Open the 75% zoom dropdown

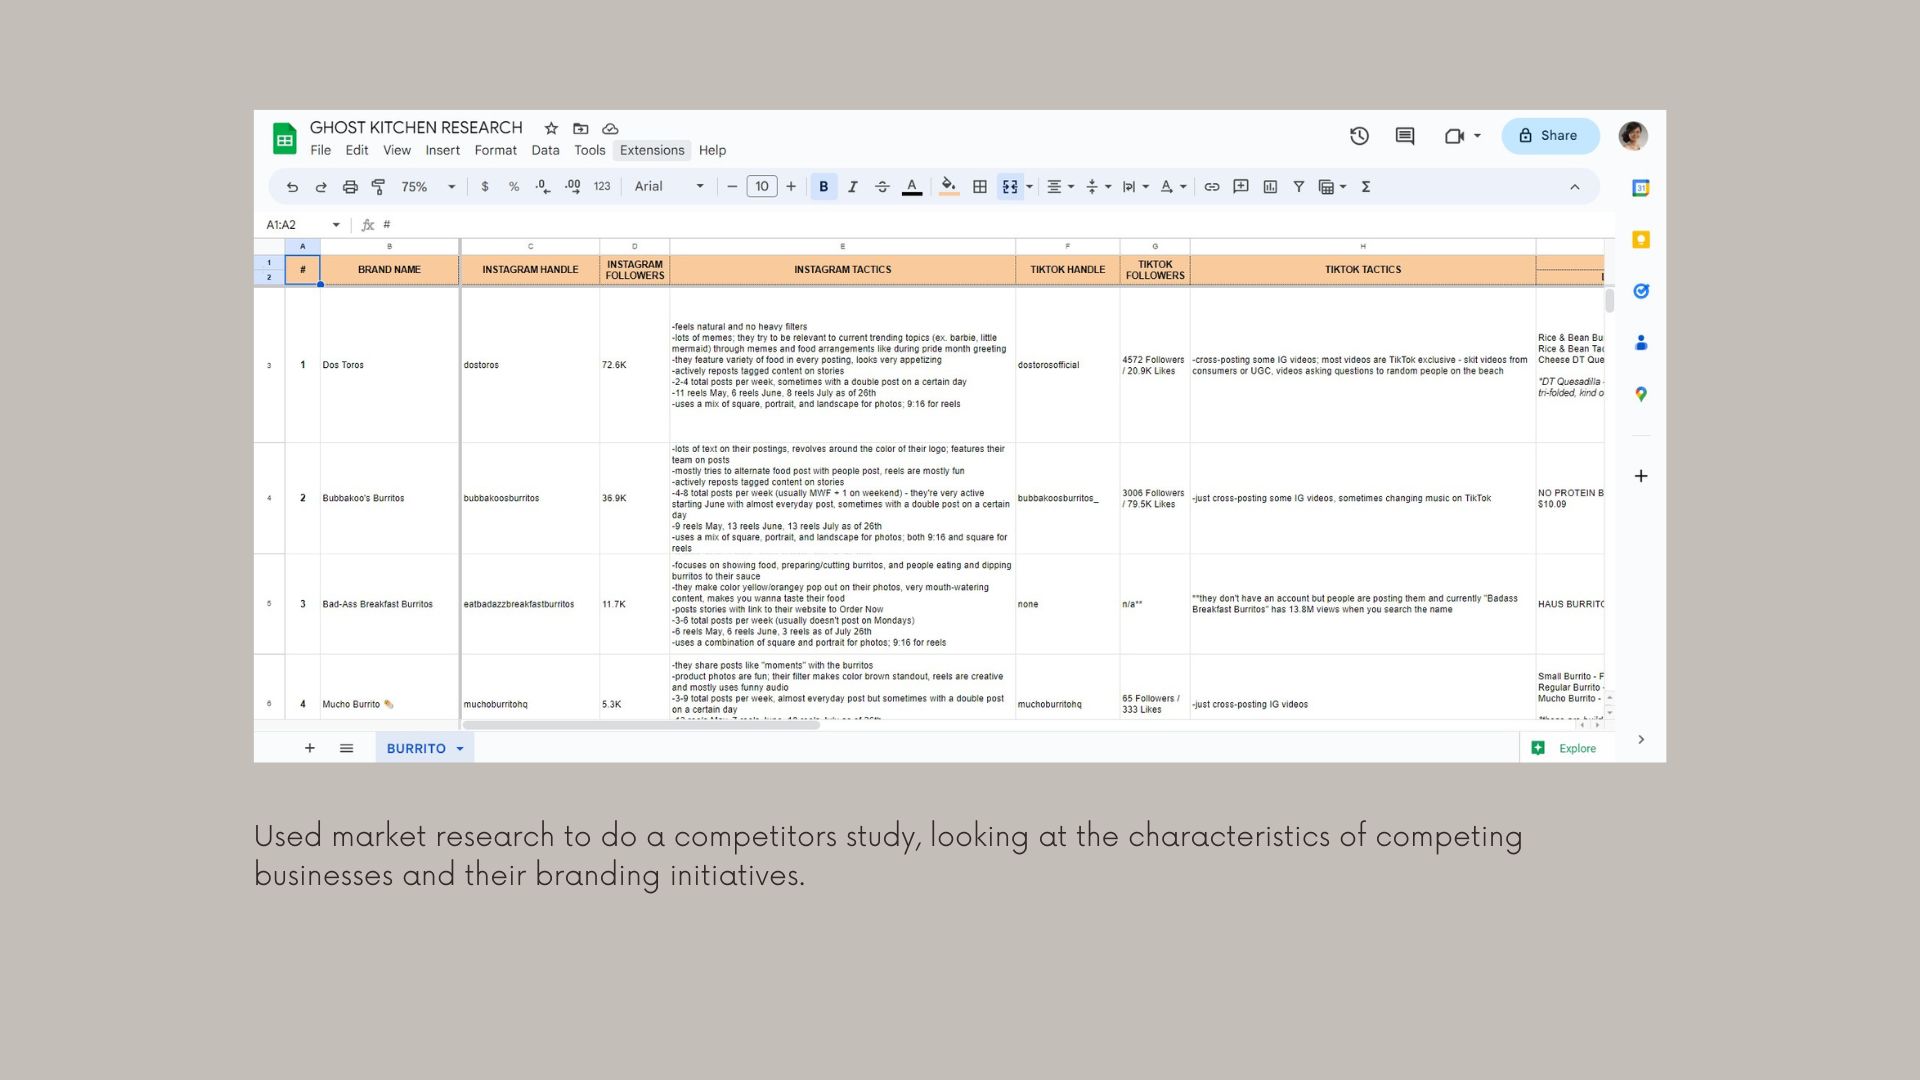[x=428, y=187]
